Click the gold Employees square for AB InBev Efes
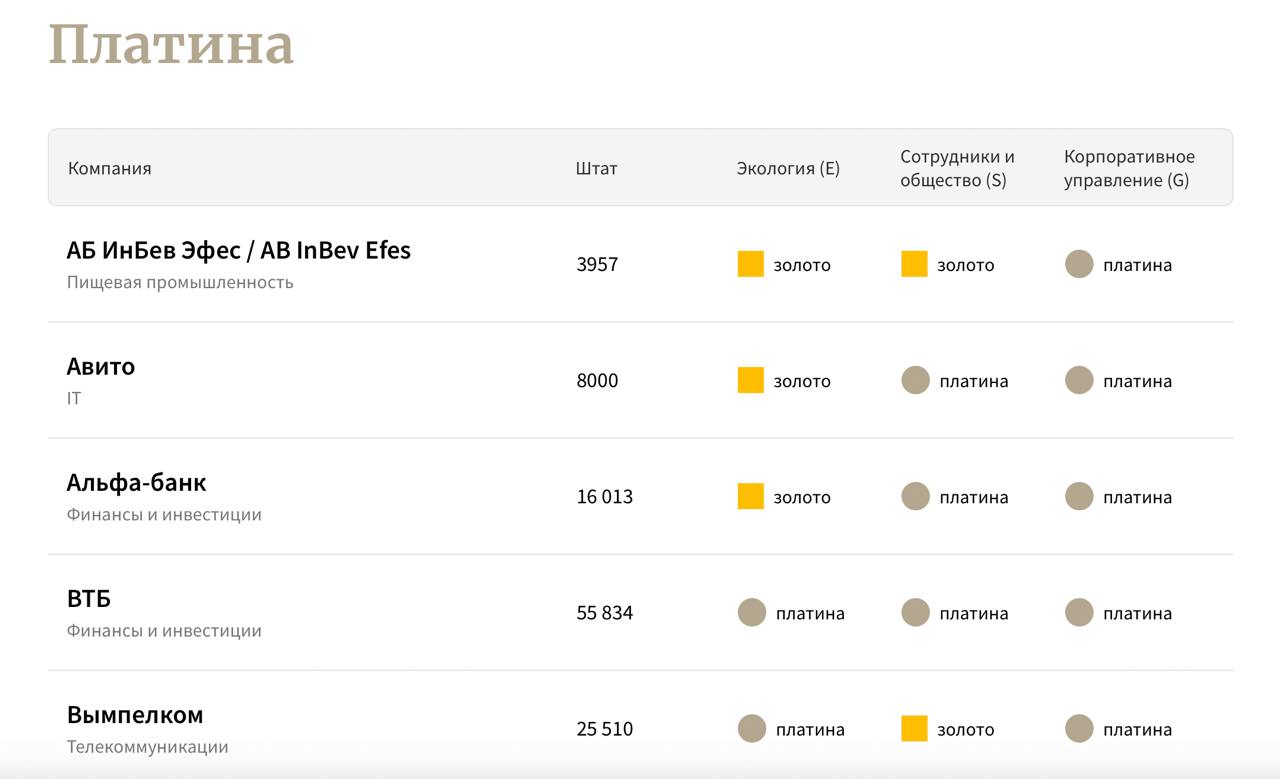This screenshot has height=779, width=1280. pyautogui.click(x=914, y=264)
